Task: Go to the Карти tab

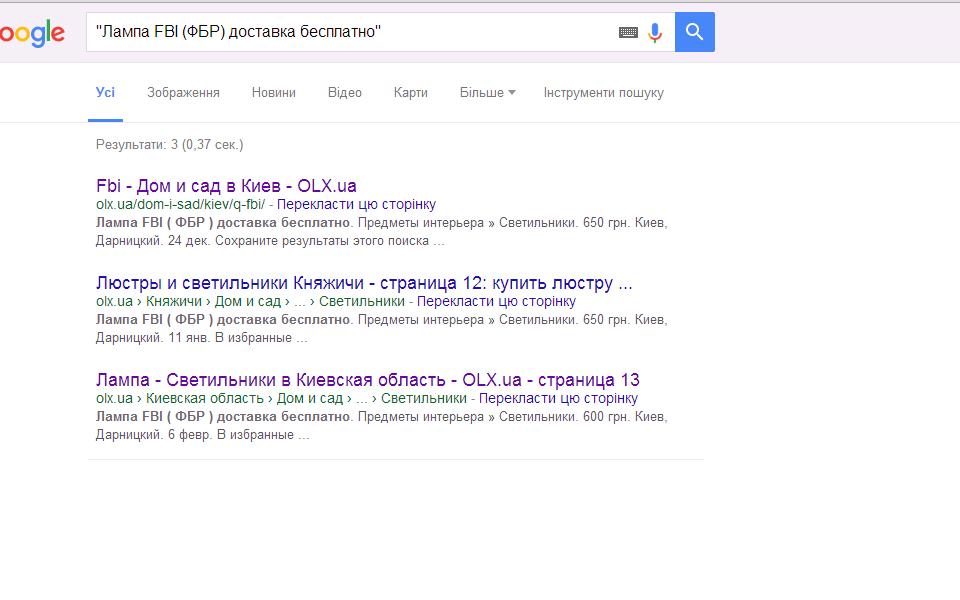Action: [410, 92]
